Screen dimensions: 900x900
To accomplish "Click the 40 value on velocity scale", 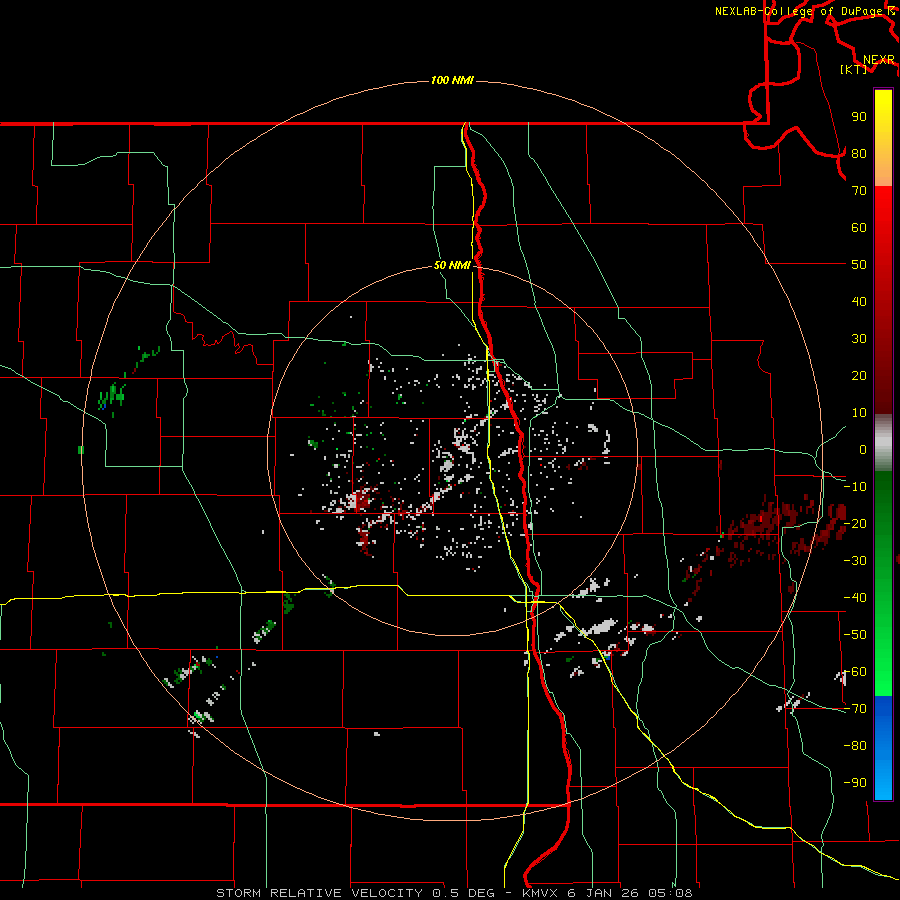I will tap(859, 301).
